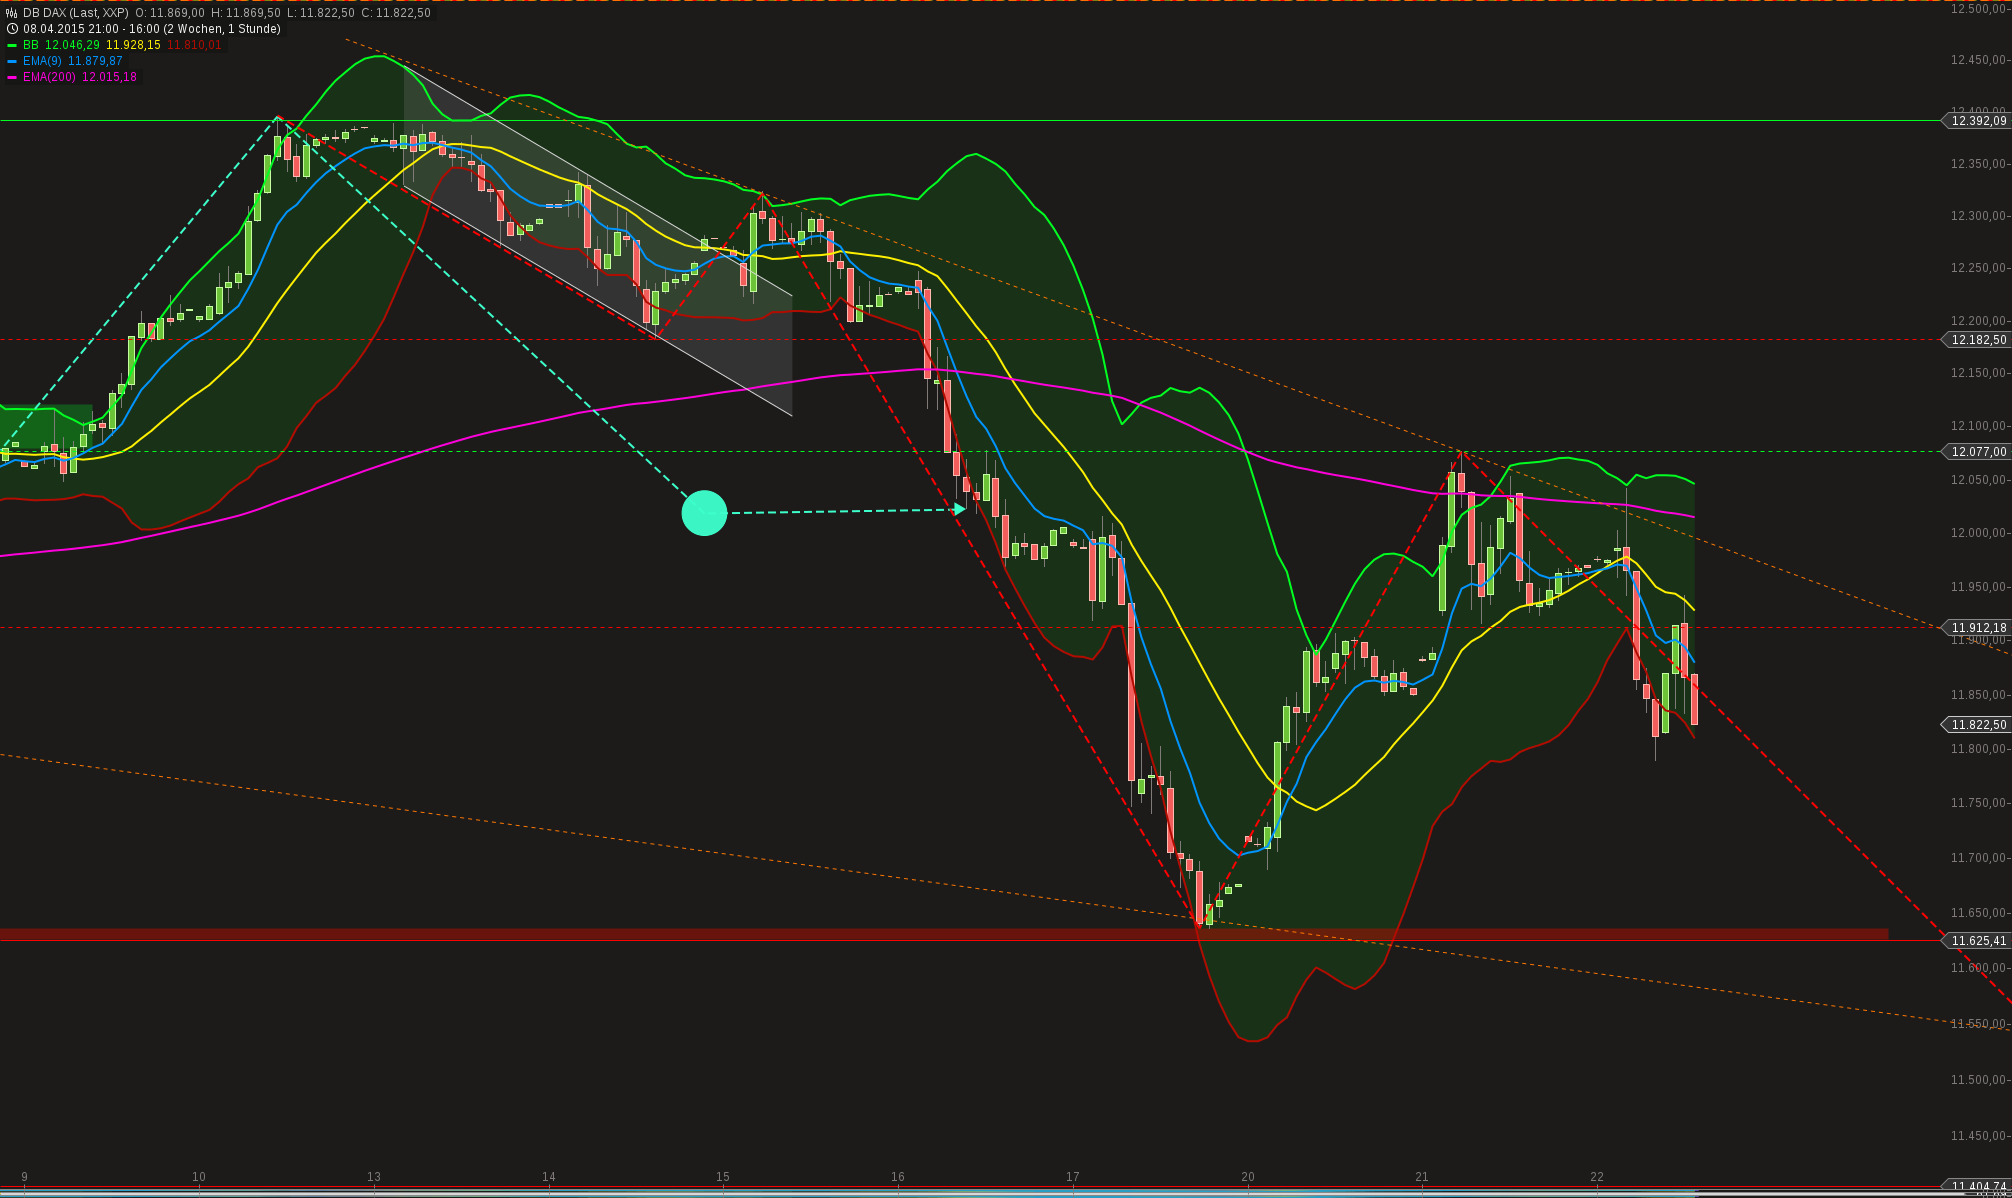Select the DB DAX (Last, XXP) title
This screenshot has width=2012, height=1198.
[x=76, y=13]
